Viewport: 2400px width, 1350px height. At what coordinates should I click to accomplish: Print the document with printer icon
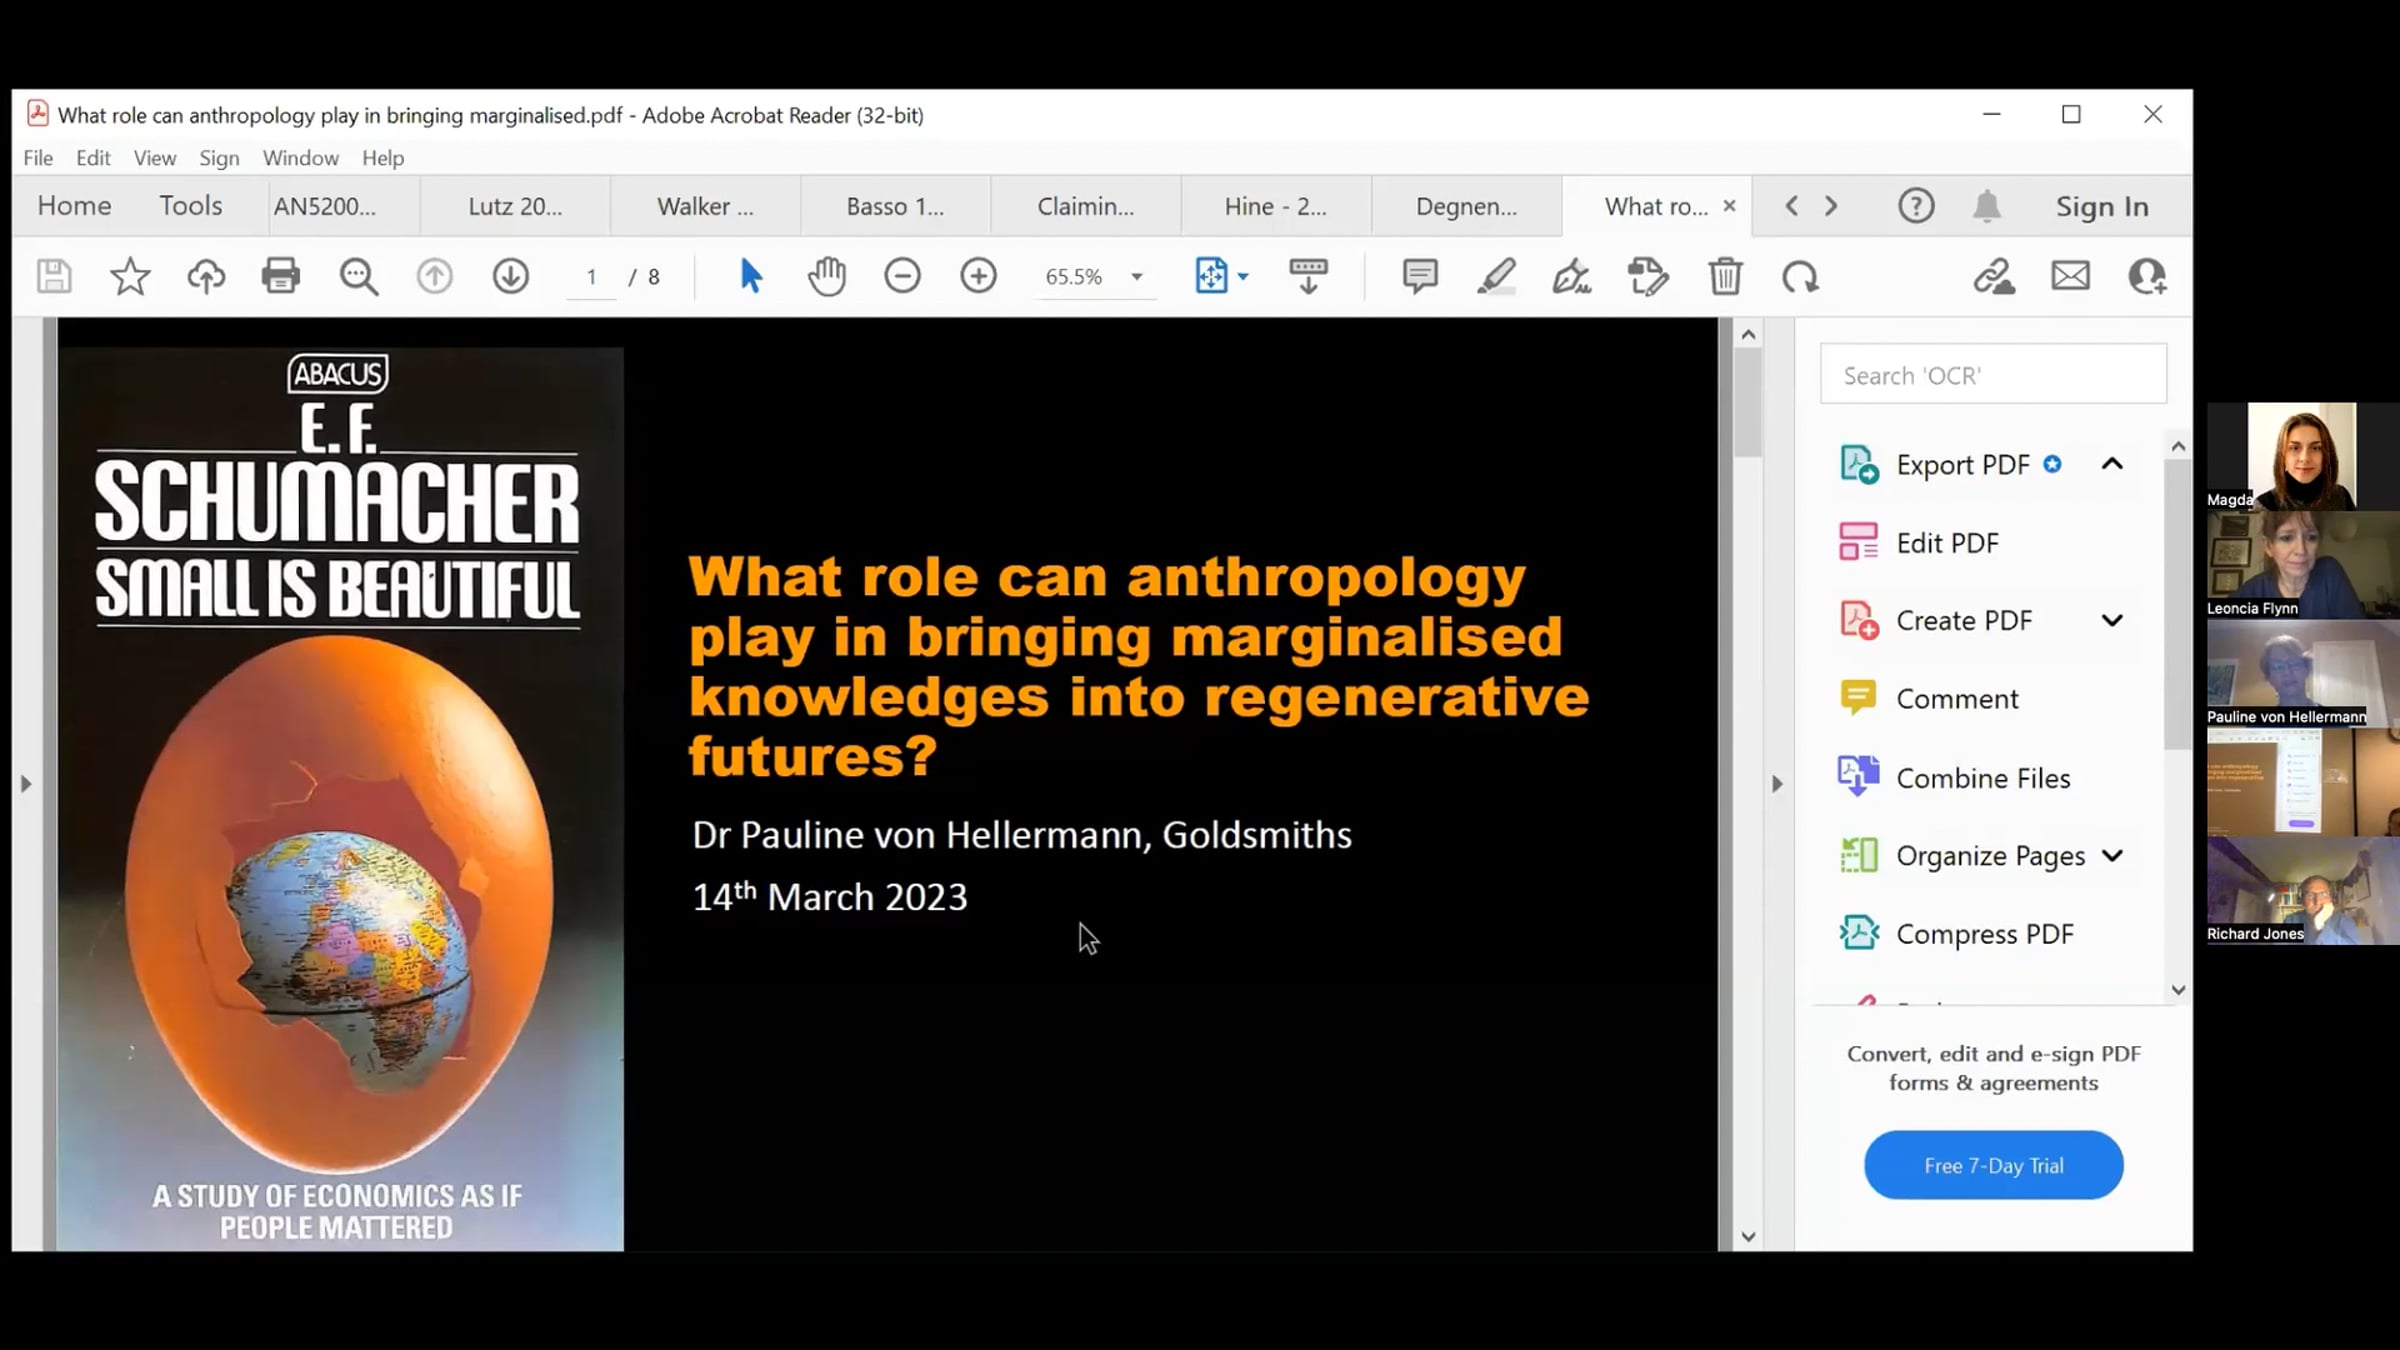coord(281,276)
